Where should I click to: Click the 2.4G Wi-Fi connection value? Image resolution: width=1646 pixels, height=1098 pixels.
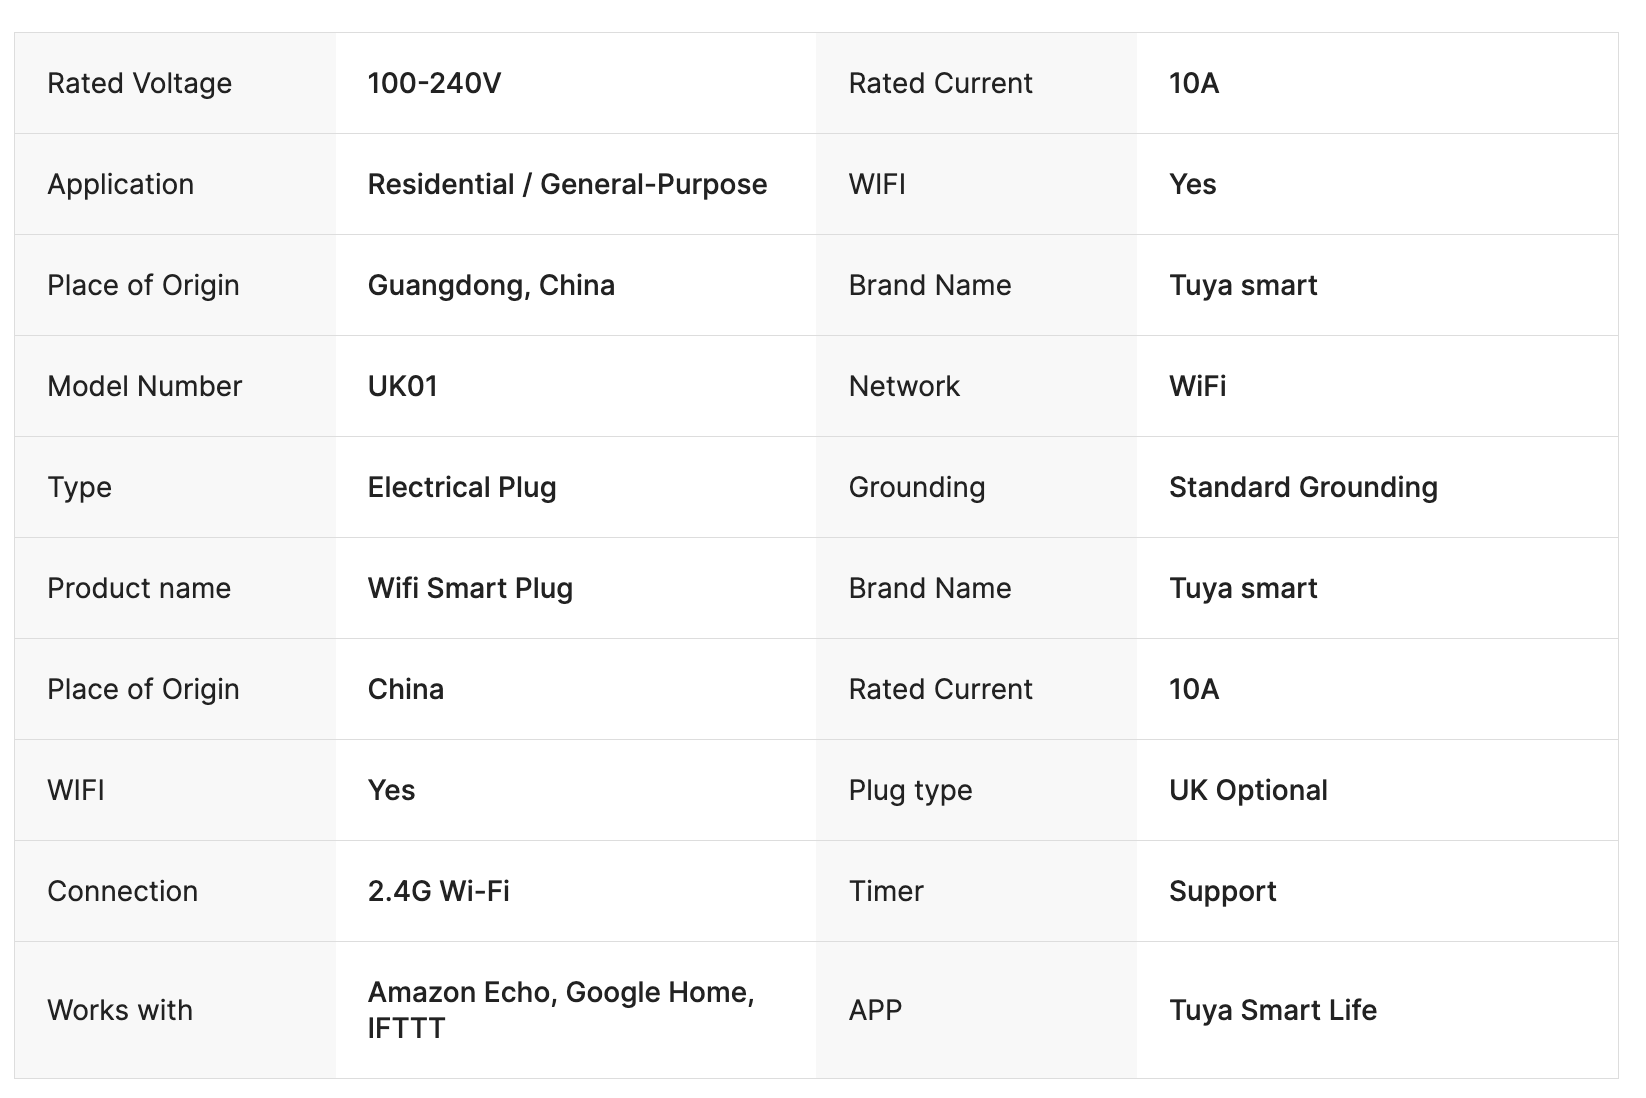[438, 891]
